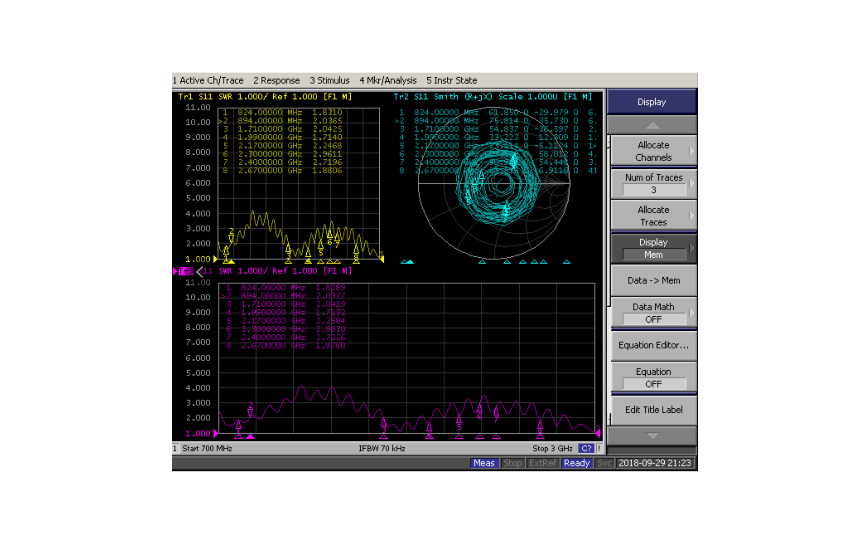Toggle Data Math OFF setting

point(652,313)
